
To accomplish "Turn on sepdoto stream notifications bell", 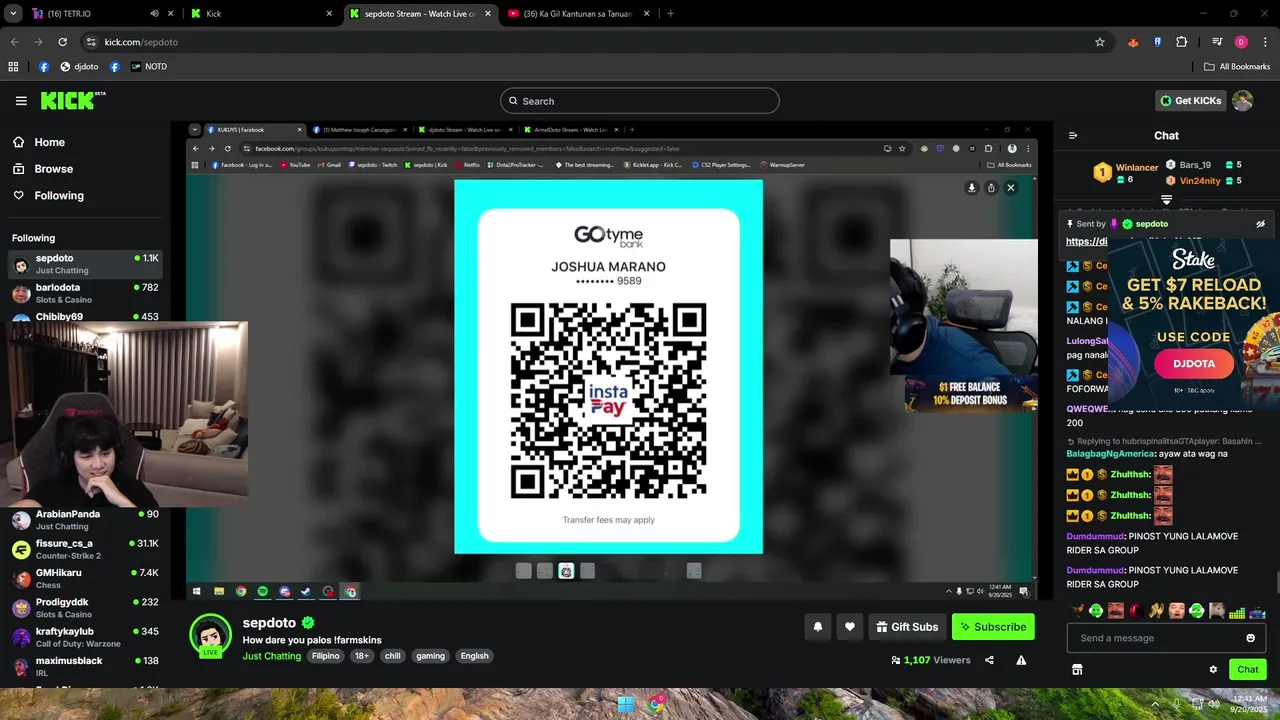I will click(x=817, y=627).
